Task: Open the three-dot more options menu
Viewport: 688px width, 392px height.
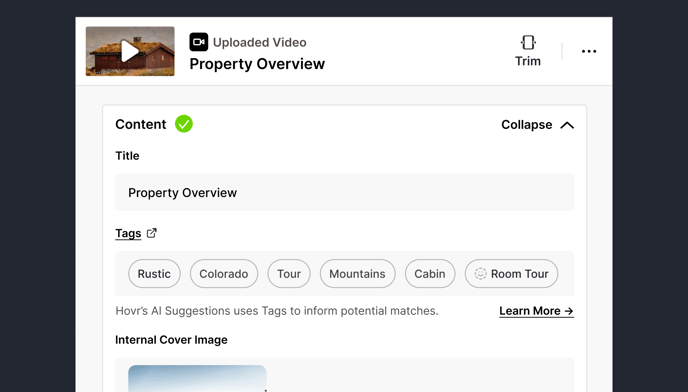Action: tap(589, 51)
